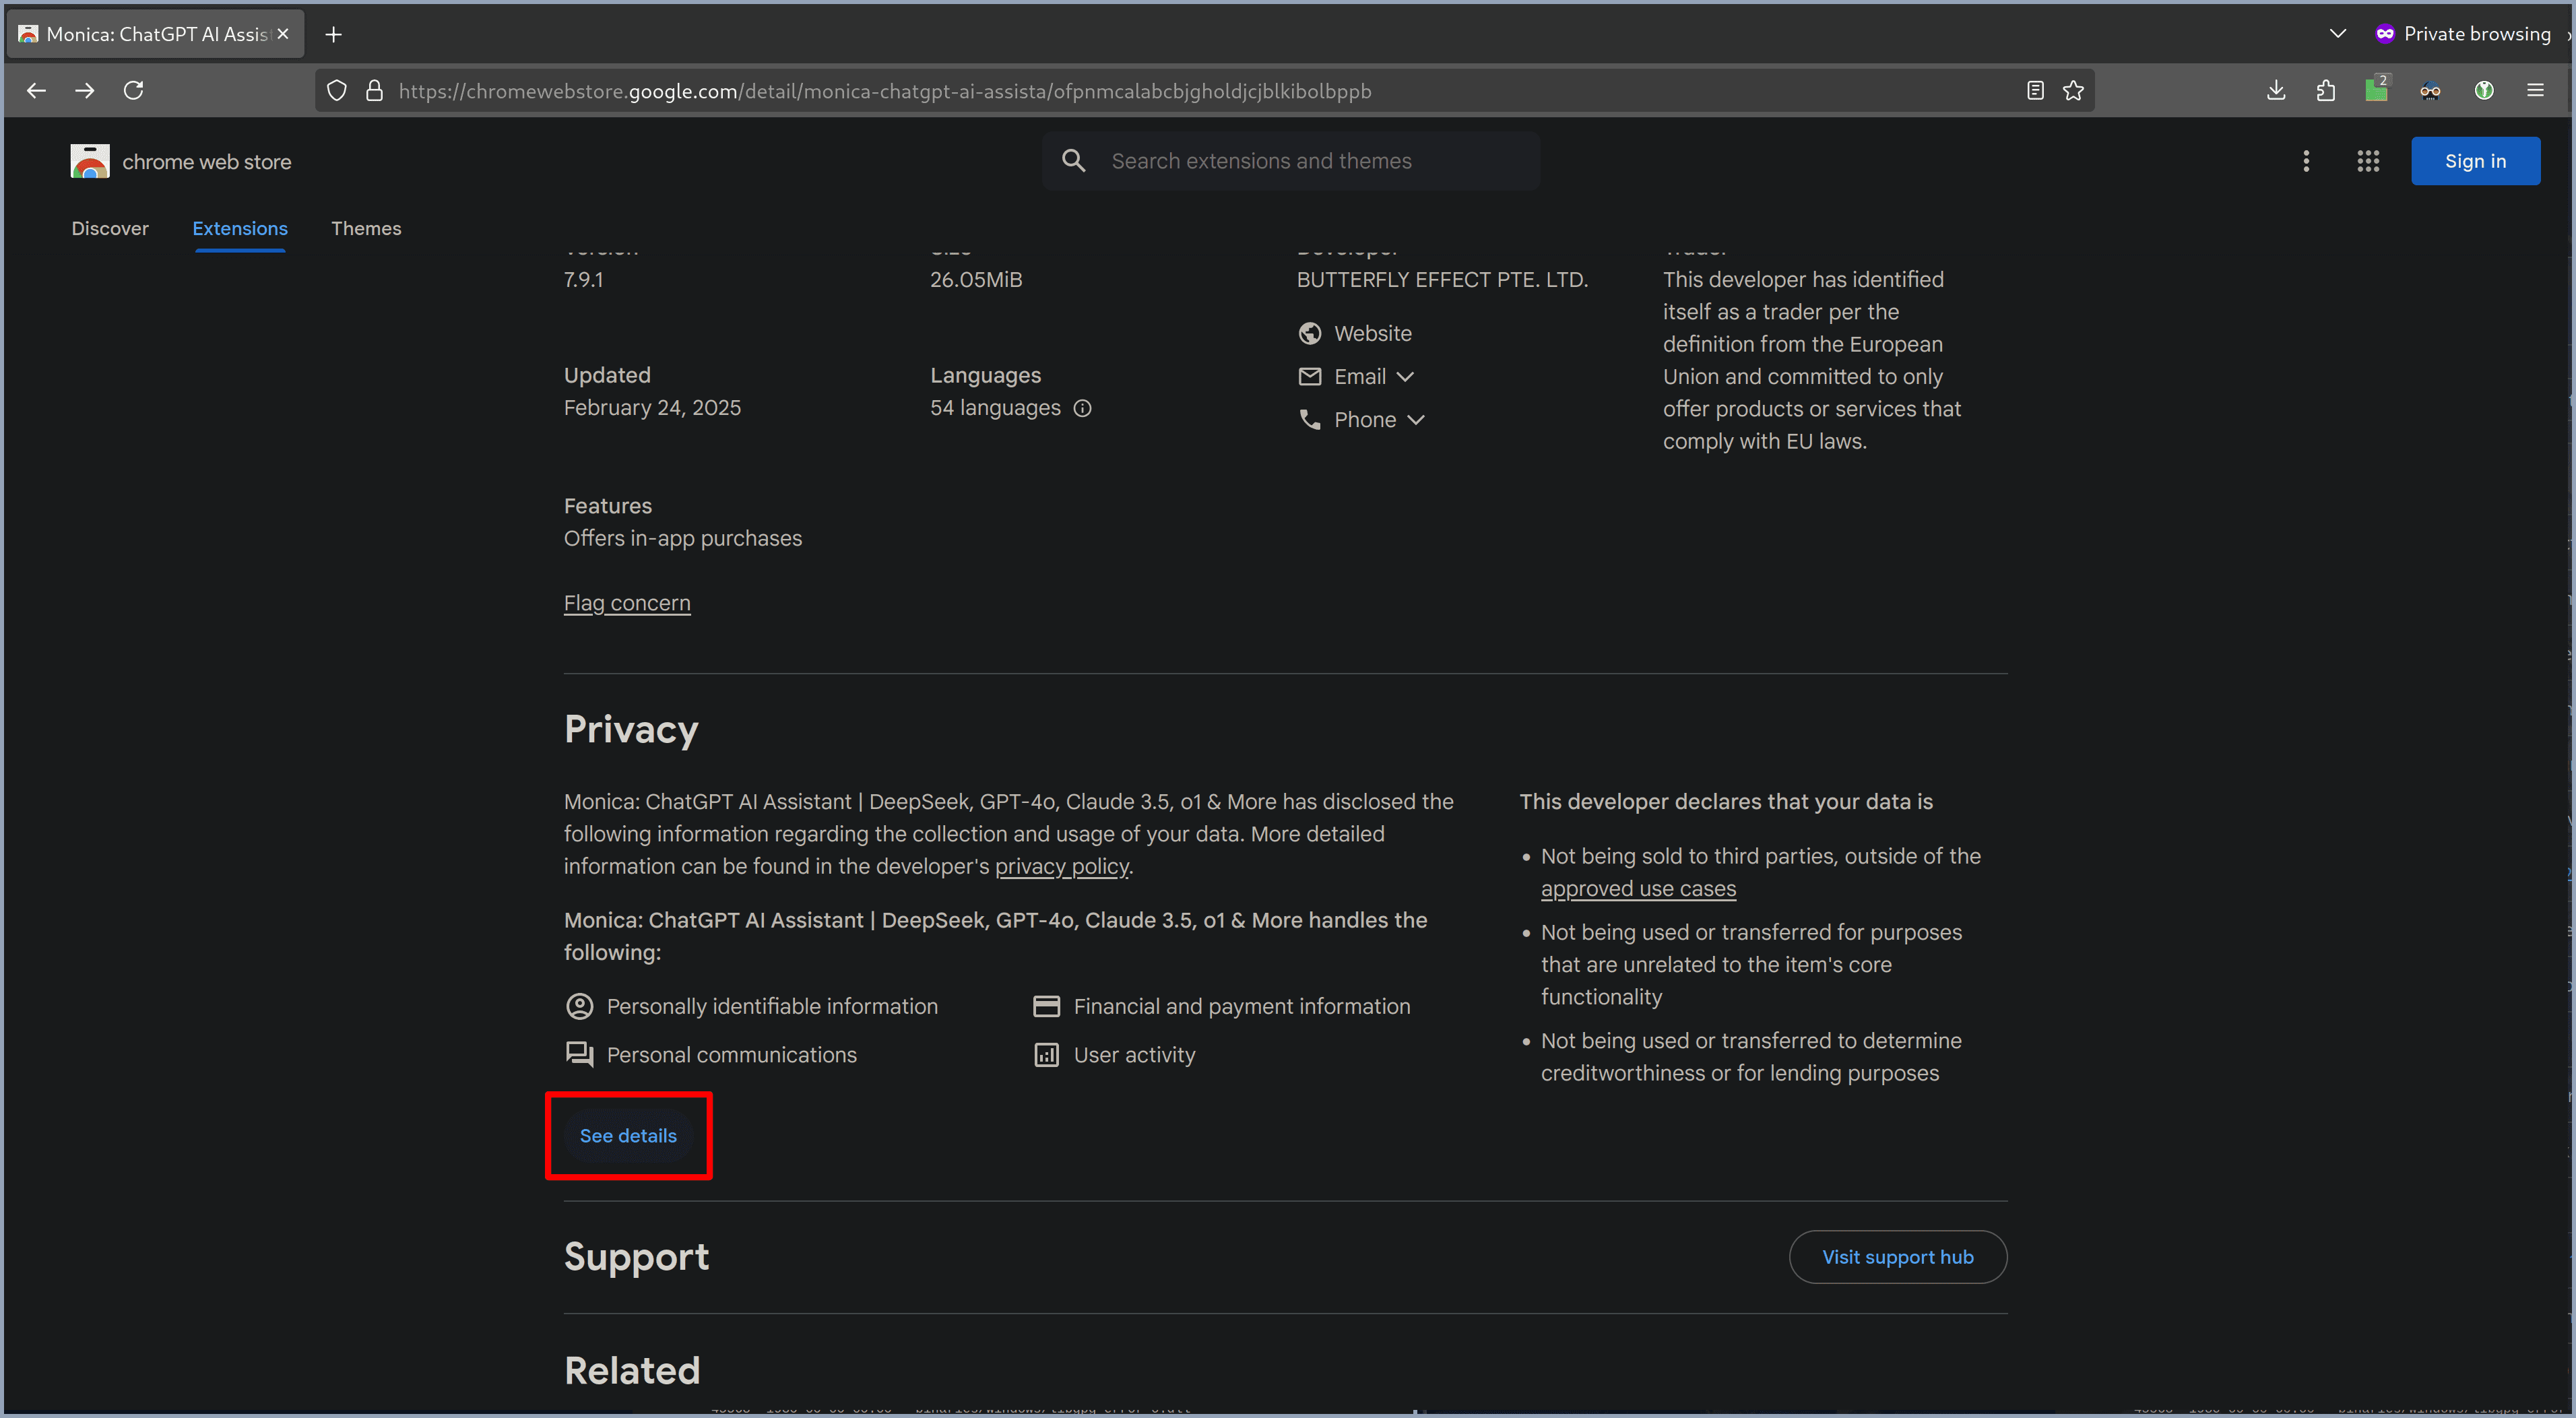Click Visit support hub button
2576x1418 pixels.
coord(1897,1257)
